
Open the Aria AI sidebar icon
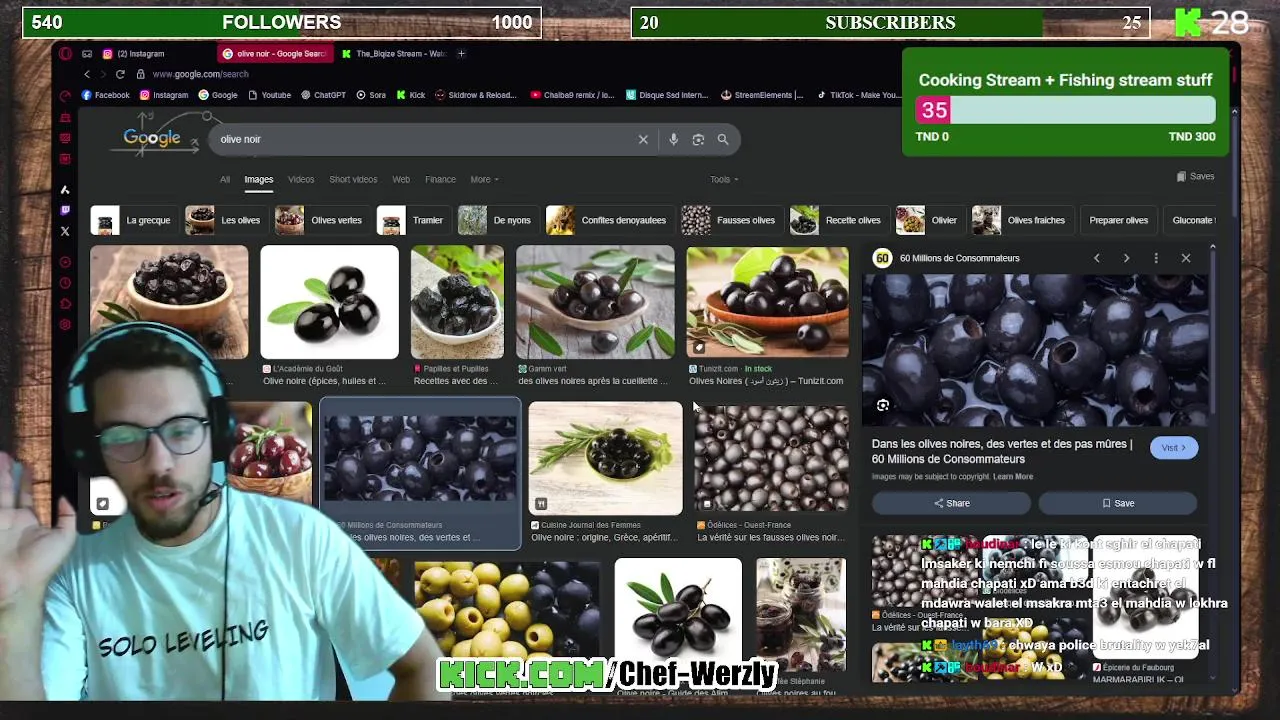click(x=65, y=190)
